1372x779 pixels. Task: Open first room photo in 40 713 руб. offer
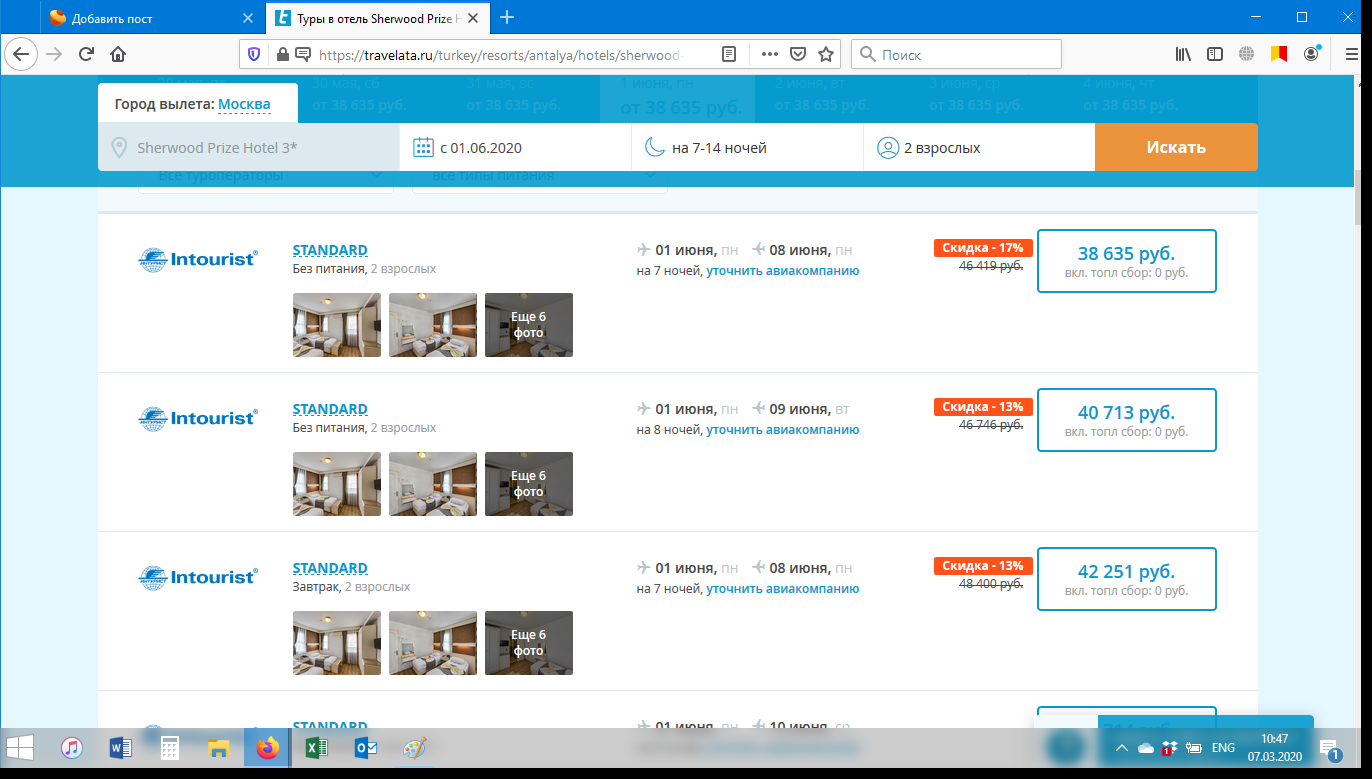click(x=337, y=484)
